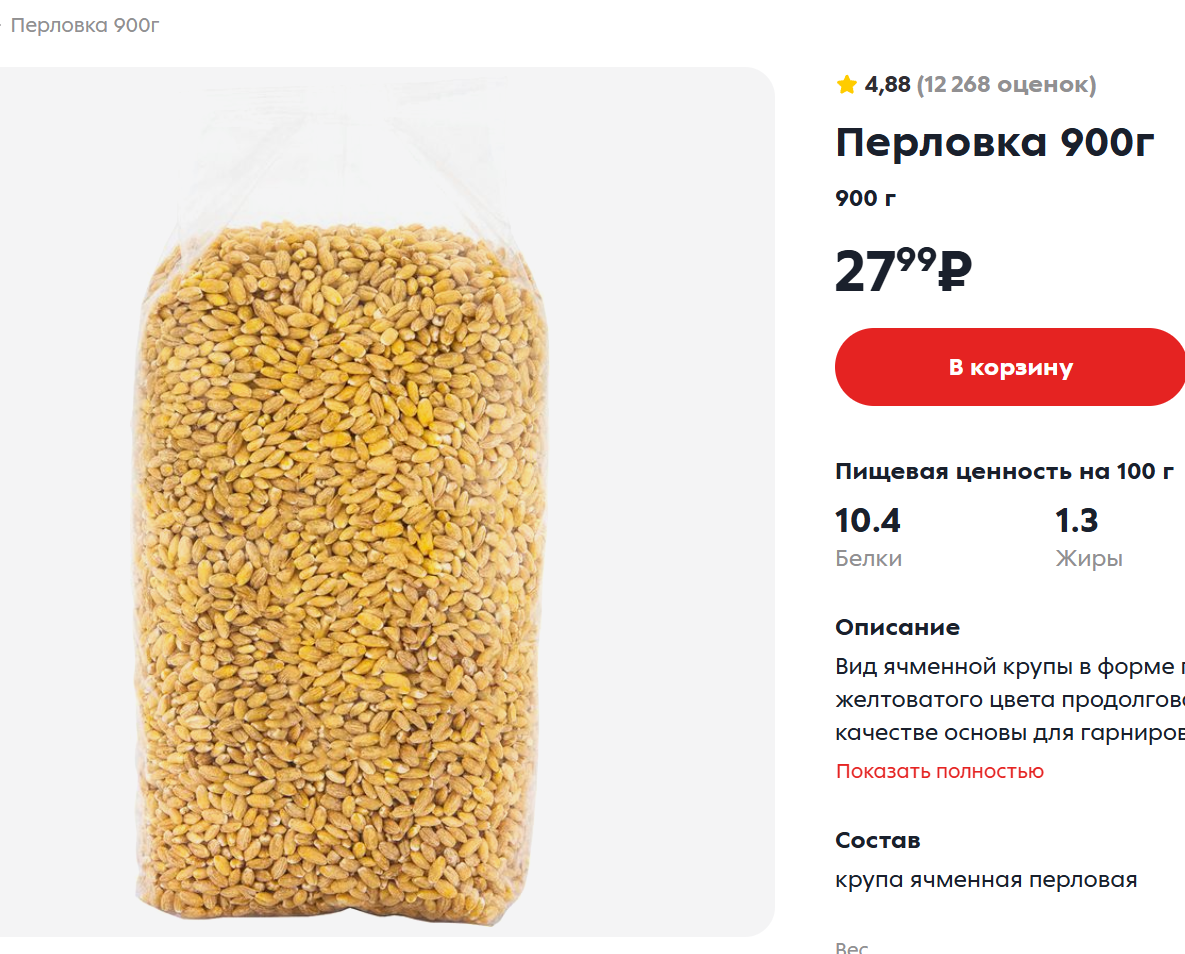Click the Перловка 900г product title heading

pos(995,143)
